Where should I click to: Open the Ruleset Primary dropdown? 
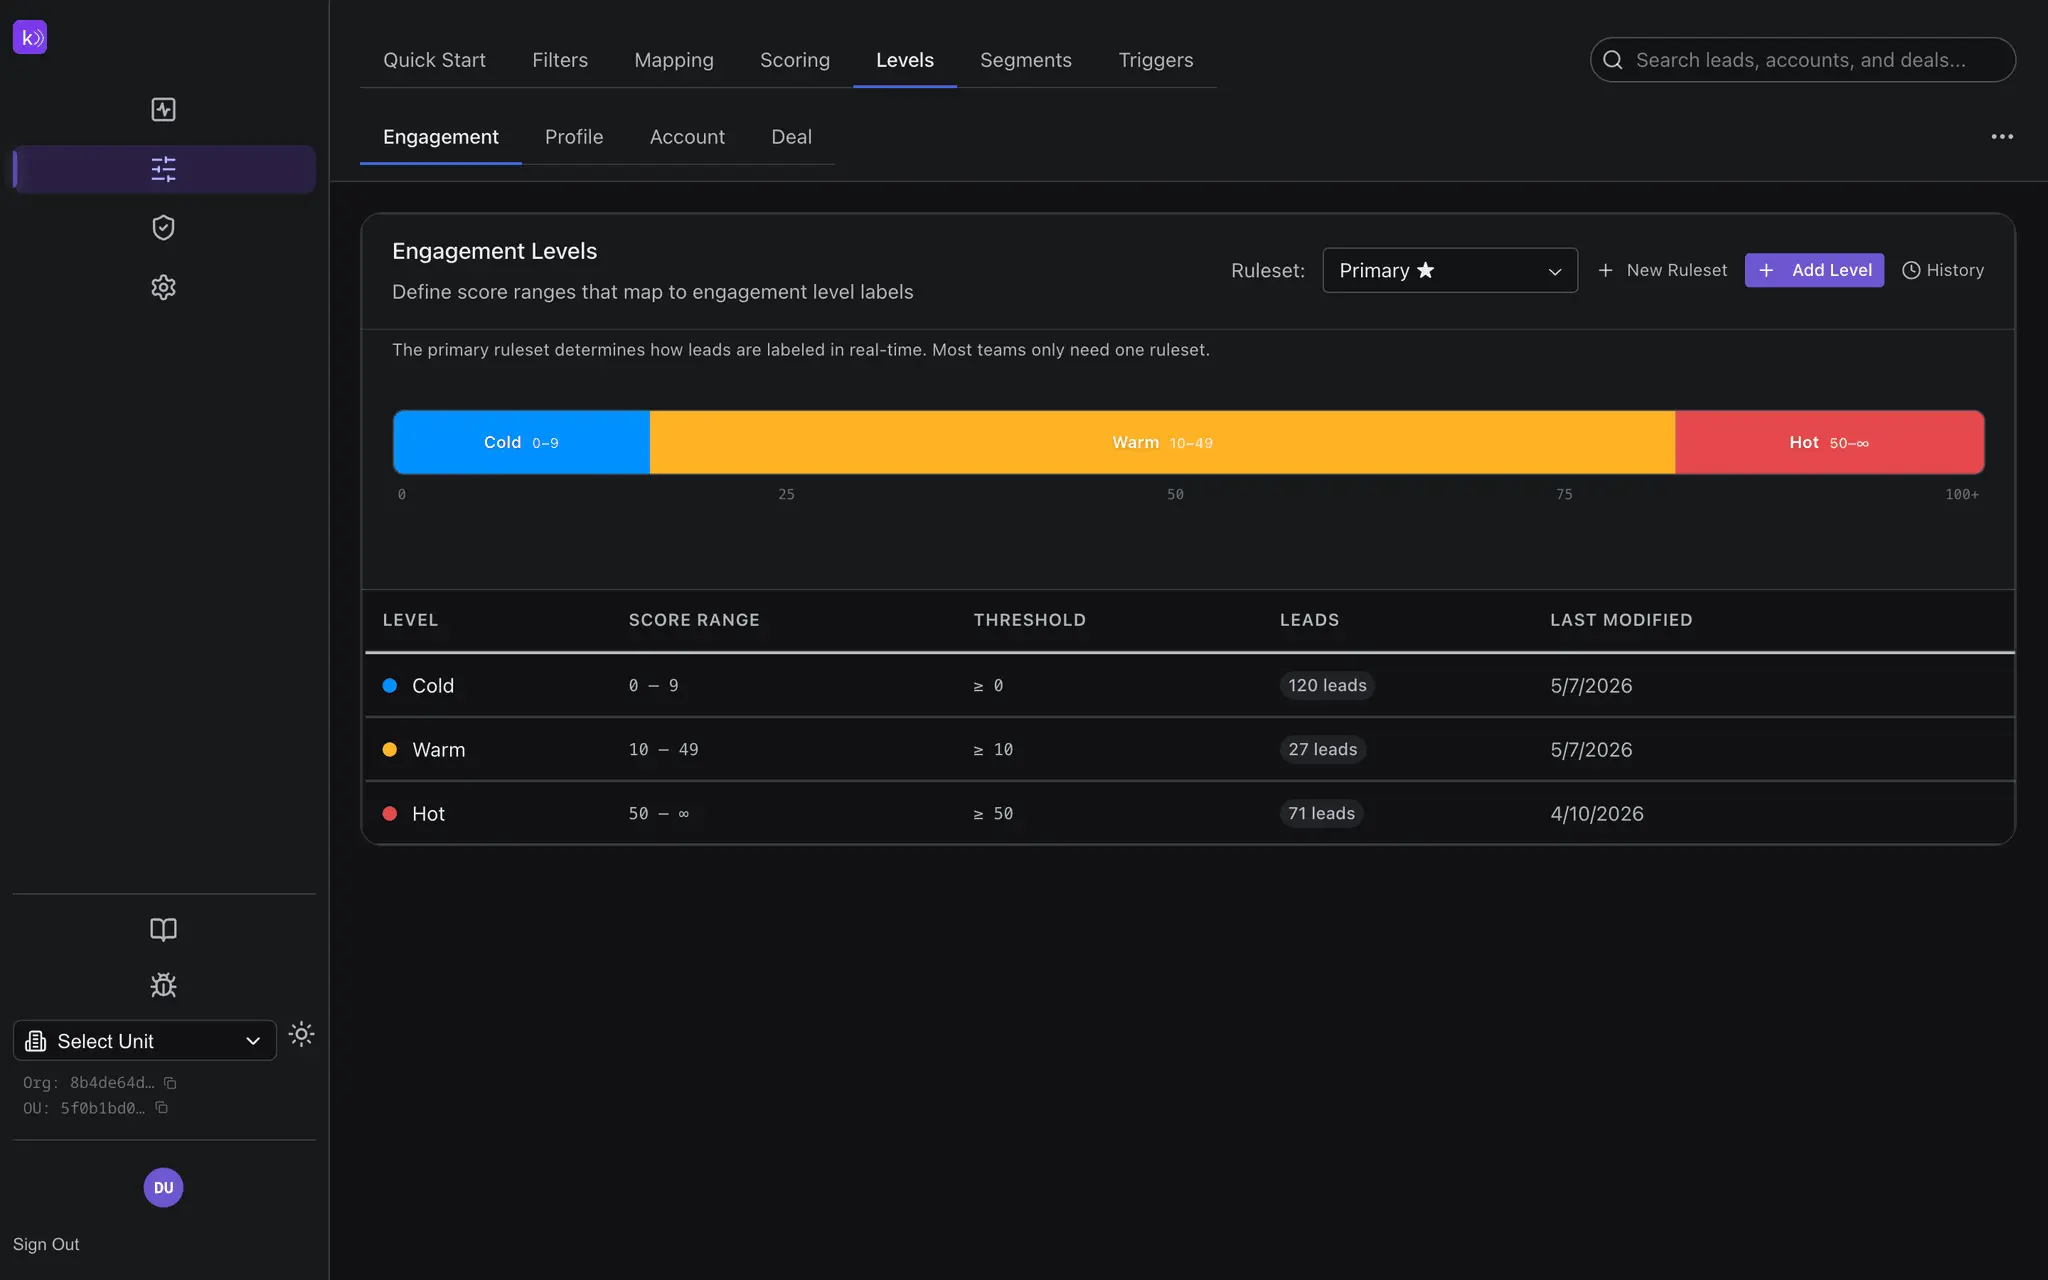(1450, 271)
